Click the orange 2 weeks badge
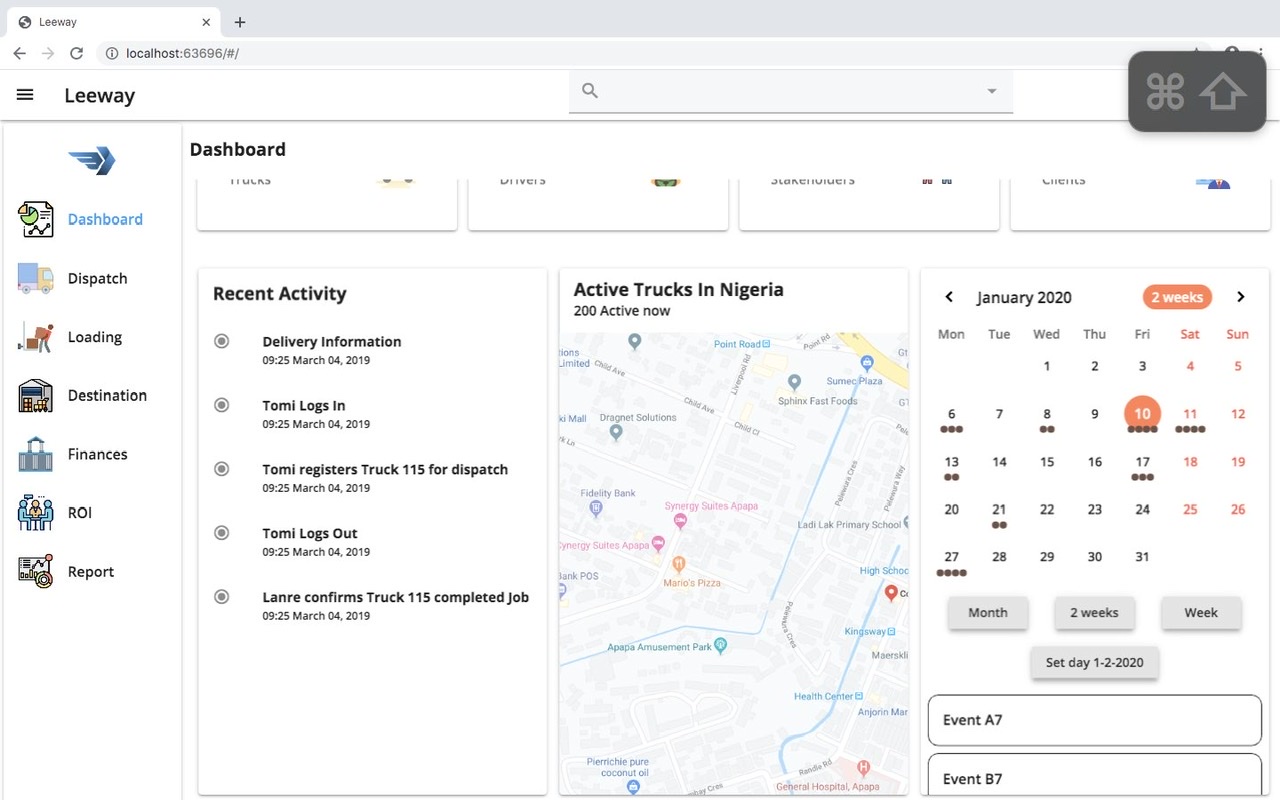 point(1177,297)
